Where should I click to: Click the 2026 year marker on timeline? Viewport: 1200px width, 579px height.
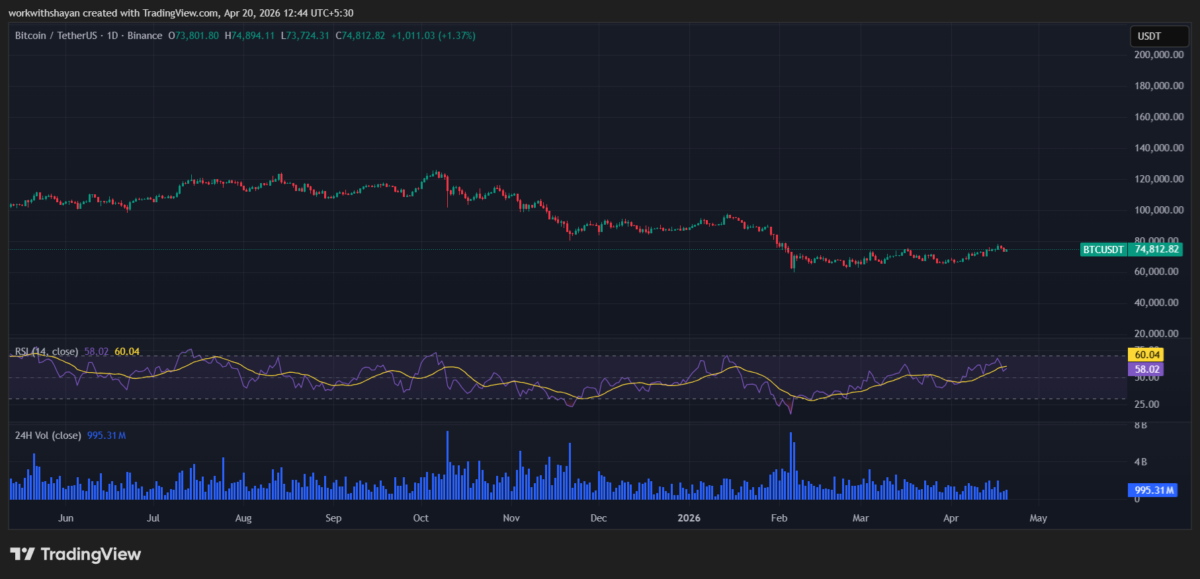[689, 519]
